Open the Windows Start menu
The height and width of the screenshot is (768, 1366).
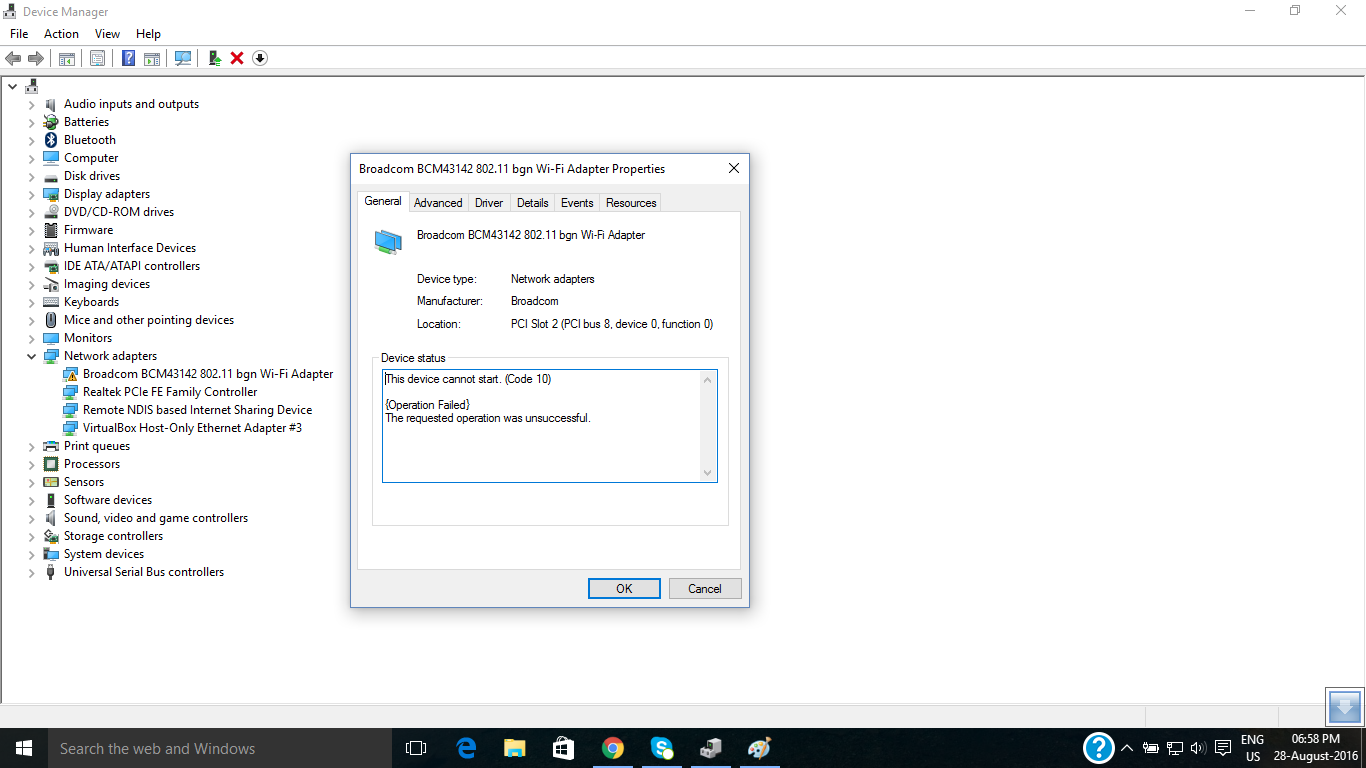pos(24,748)
